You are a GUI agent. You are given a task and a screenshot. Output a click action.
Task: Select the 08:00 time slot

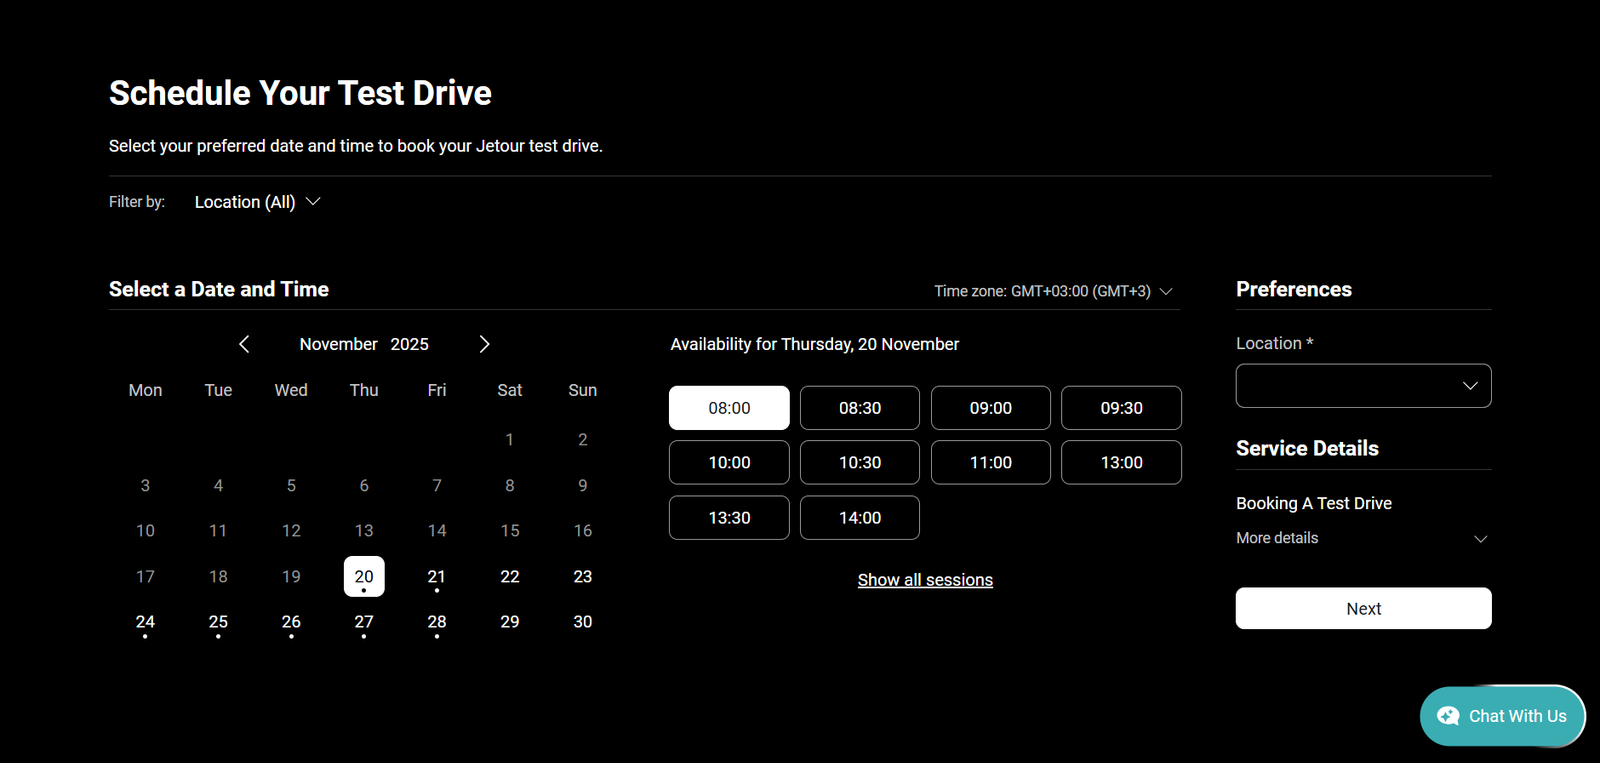[729, 408]
